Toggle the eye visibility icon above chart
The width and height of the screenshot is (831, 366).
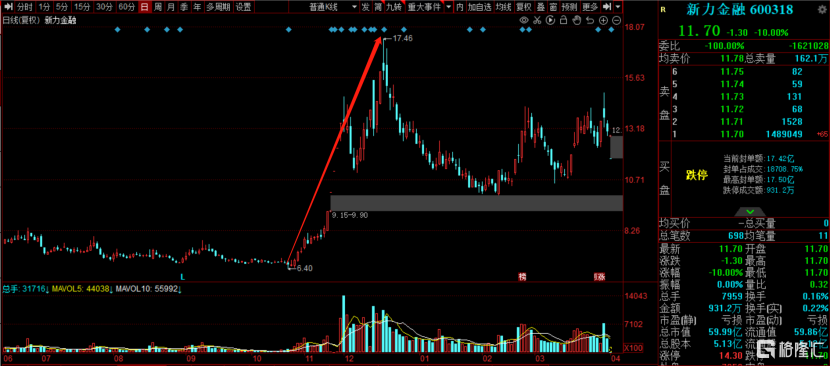(x=524, y=20)
